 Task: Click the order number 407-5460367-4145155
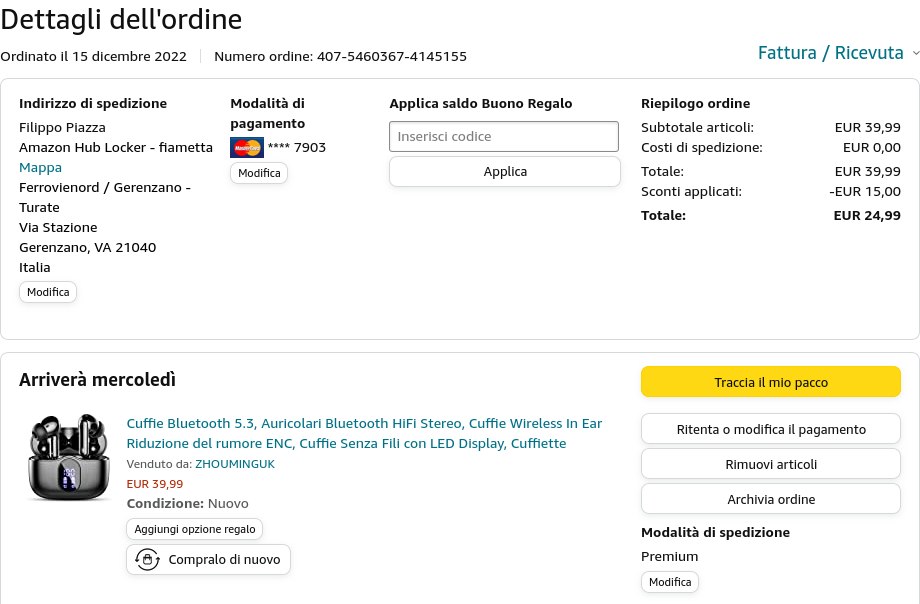(392, 56)
